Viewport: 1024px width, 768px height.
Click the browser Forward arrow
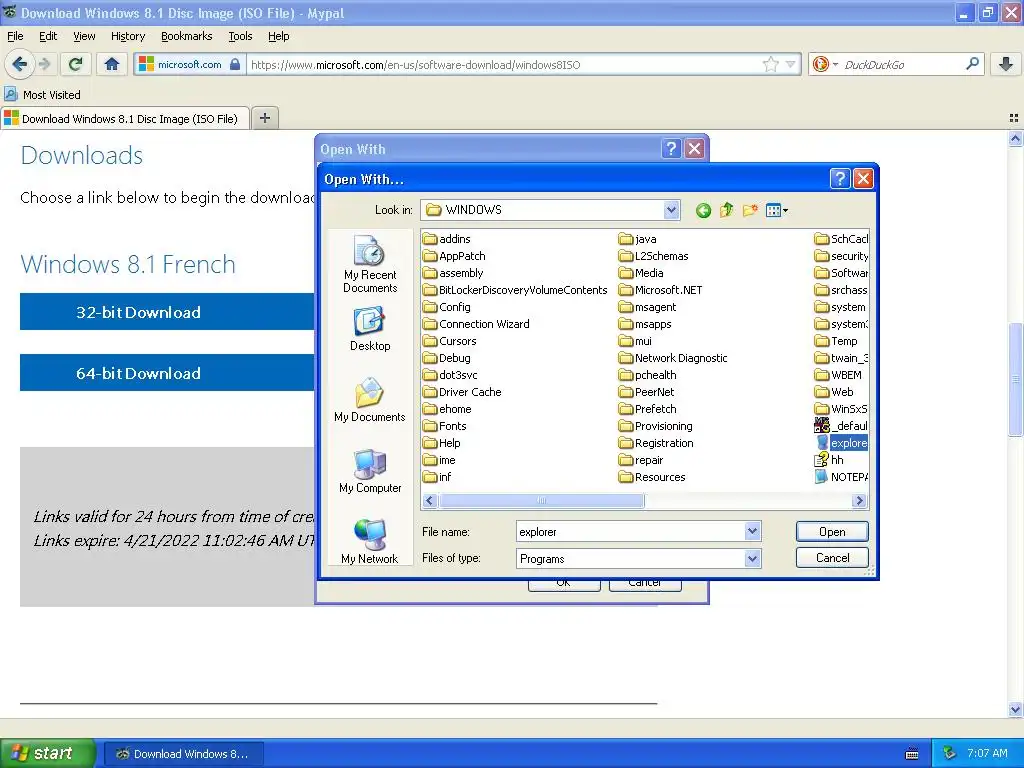click(x=44, y=64)
